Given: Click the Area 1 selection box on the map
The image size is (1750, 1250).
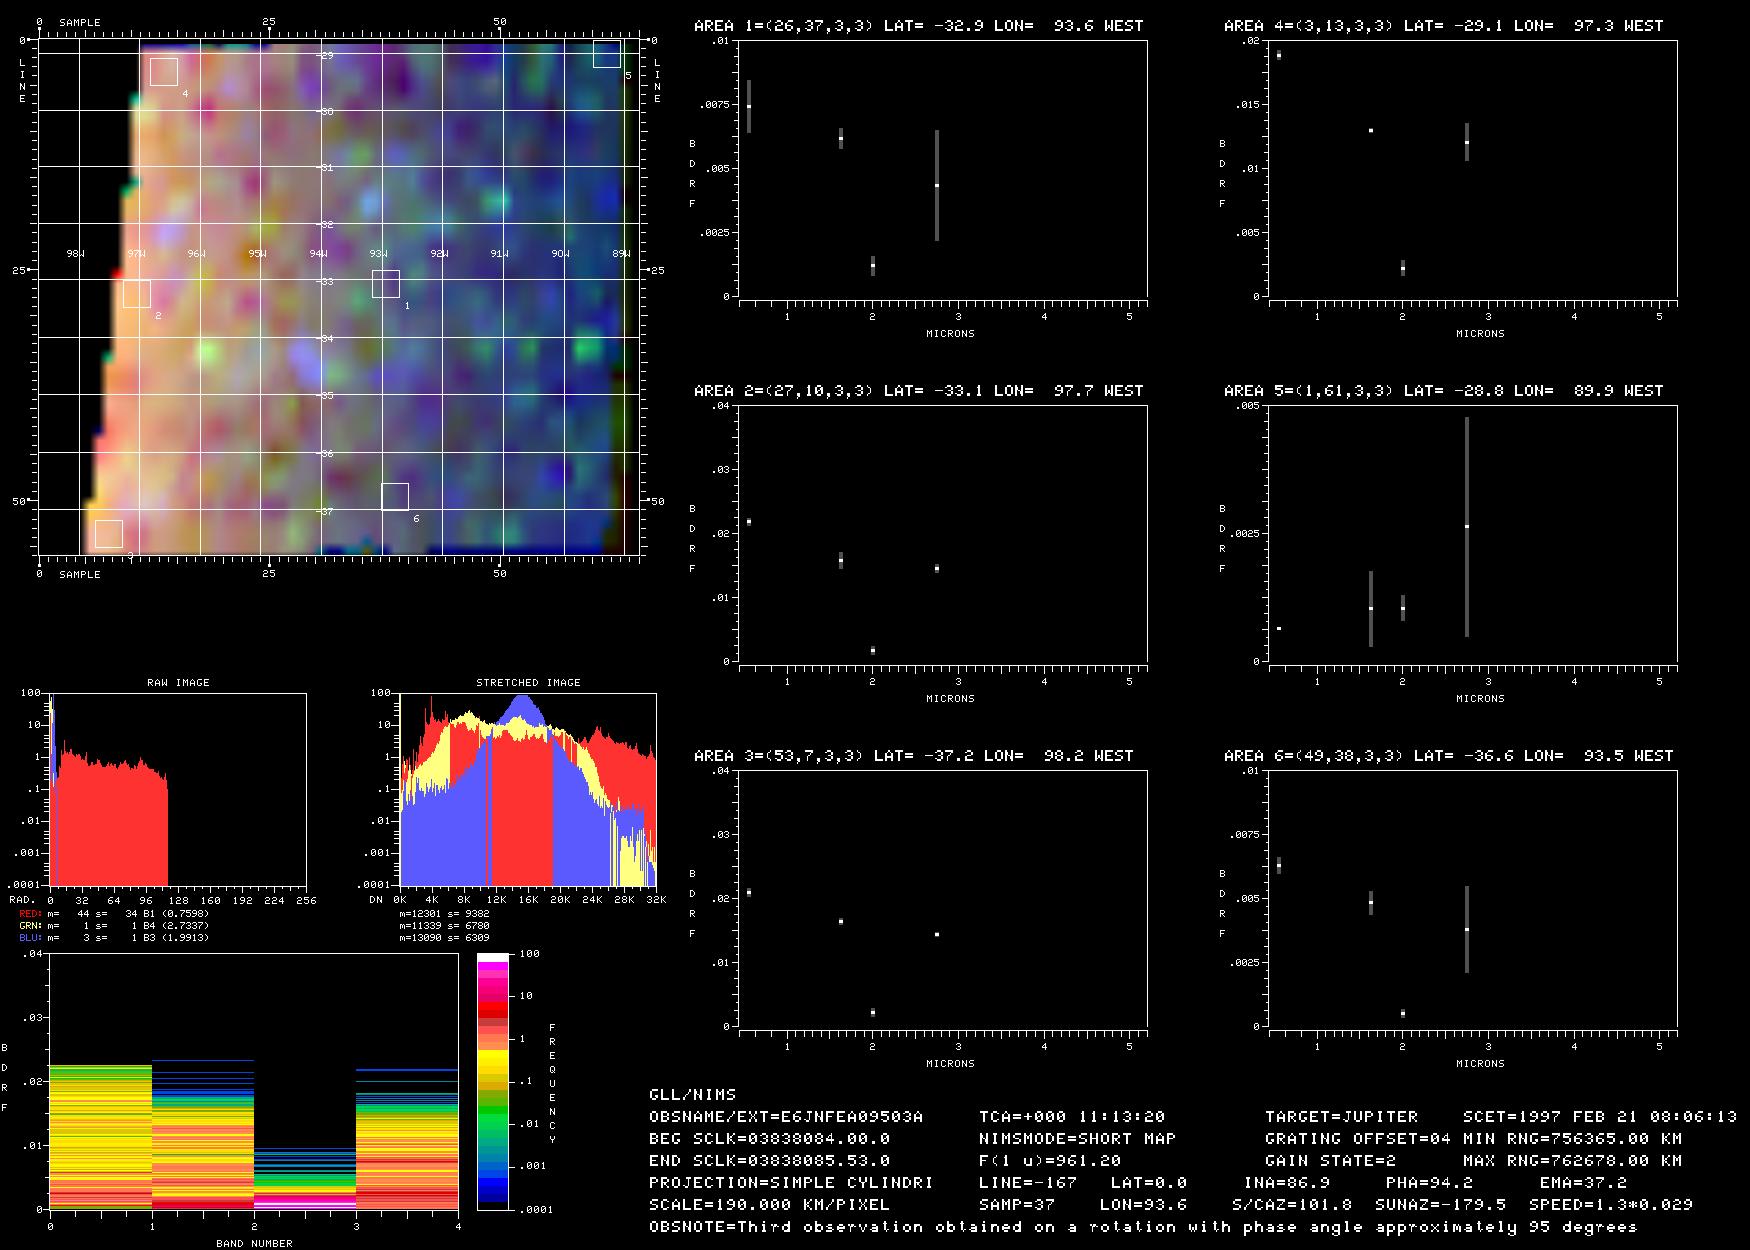Looking at the screenshot, I should point(385,284).
